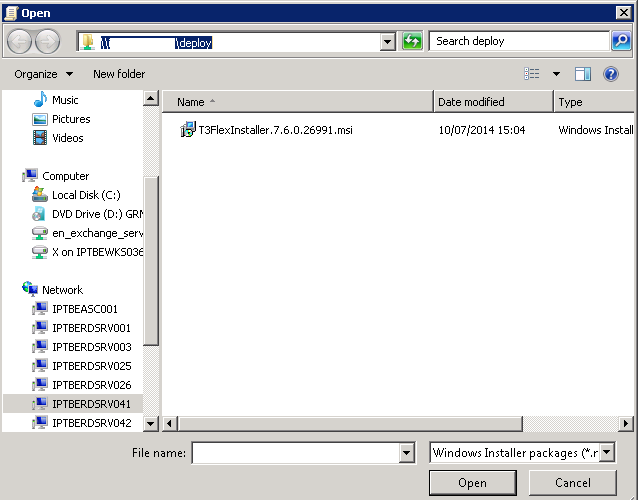Select the Pictures label in navigation pane
Viewport: 638px width, 500px height.
tap(71, 119)
